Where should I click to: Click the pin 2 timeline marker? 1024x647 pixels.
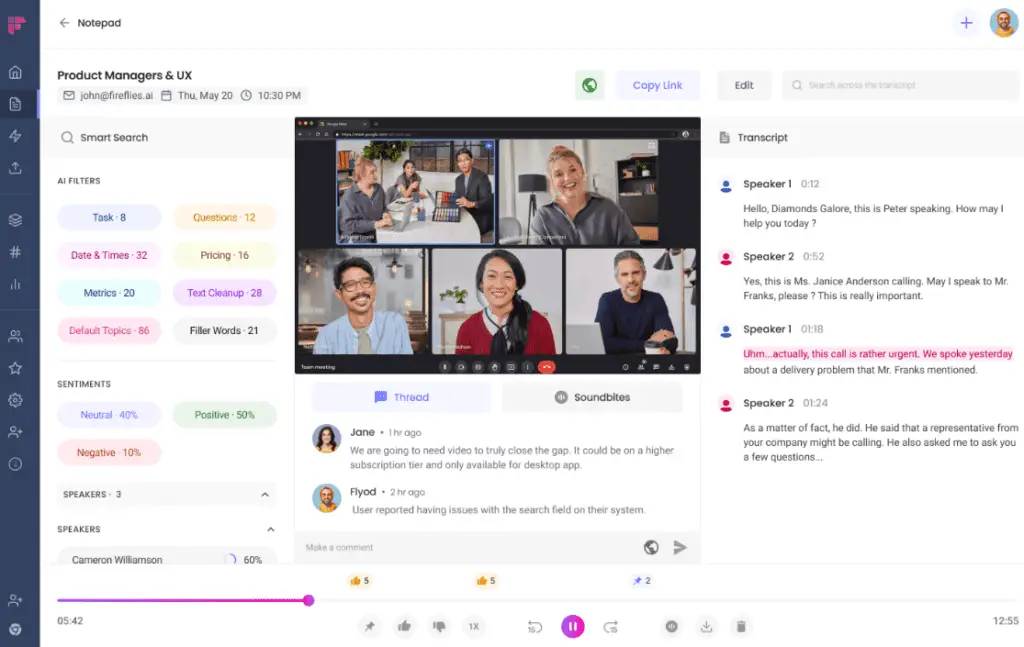[x=642, y=580]
